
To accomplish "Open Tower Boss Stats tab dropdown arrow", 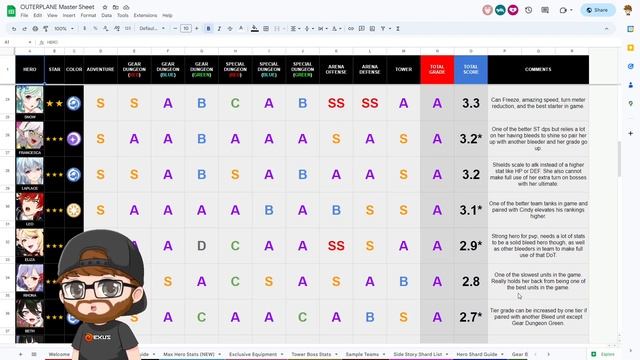I will point(336,354).
